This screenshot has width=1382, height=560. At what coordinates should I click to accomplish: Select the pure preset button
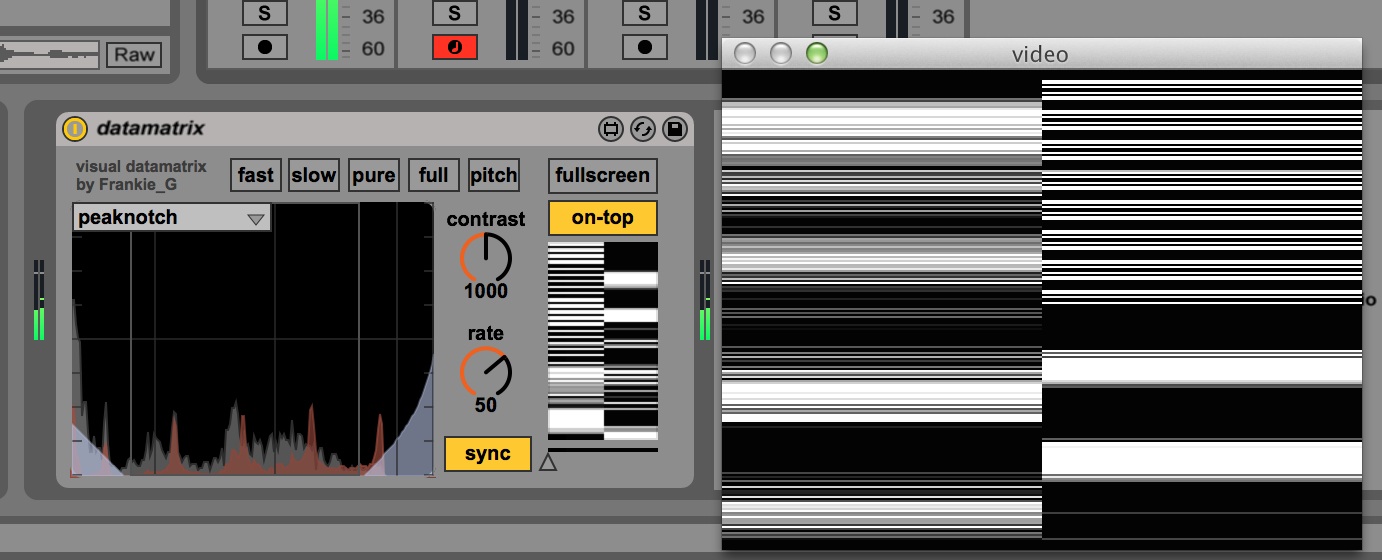[373, 175]
